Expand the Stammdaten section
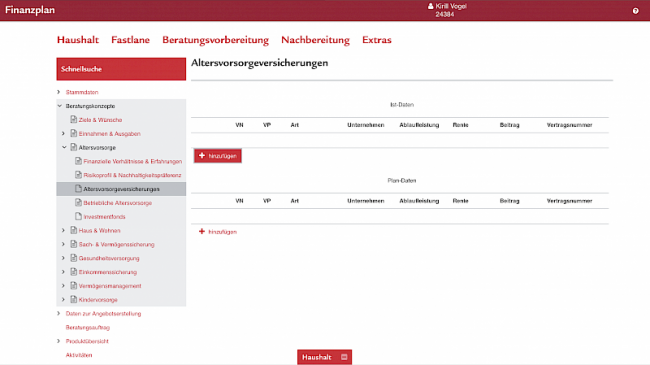The width and height of the screenshot is (650, 365). coord(58,92)
